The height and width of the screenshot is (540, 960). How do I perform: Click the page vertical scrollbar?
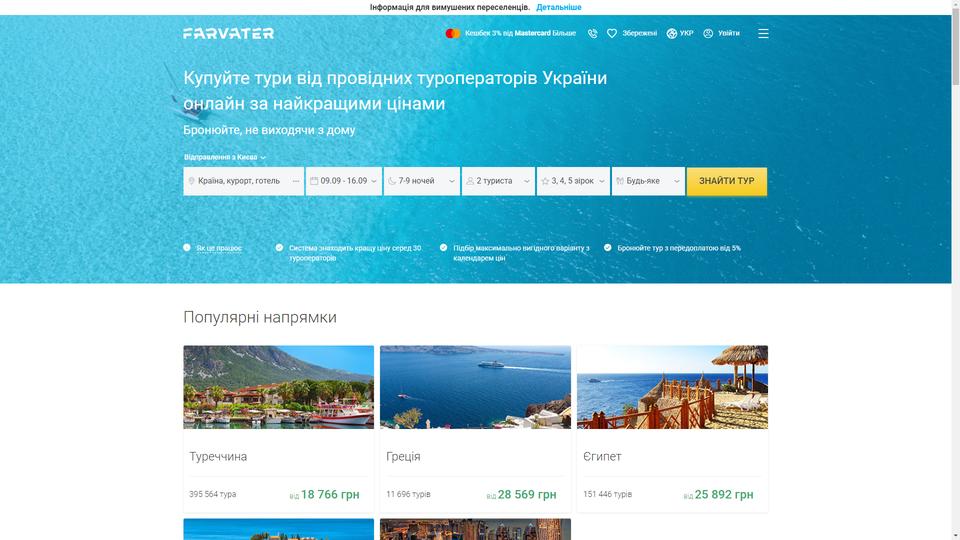click(x=955, y=270)
